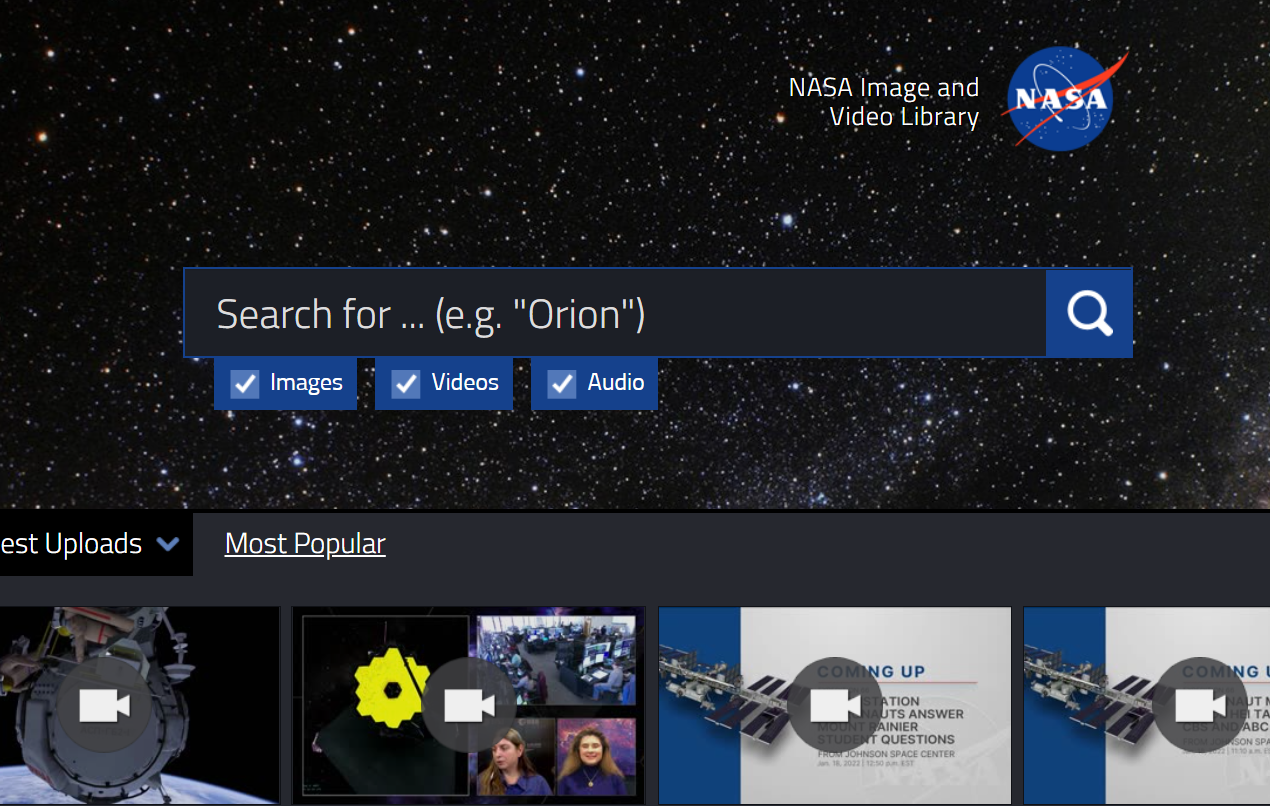Click the checkmark icon inside the Audio filter
1270x806 pixels.
(x=561, y=383)
